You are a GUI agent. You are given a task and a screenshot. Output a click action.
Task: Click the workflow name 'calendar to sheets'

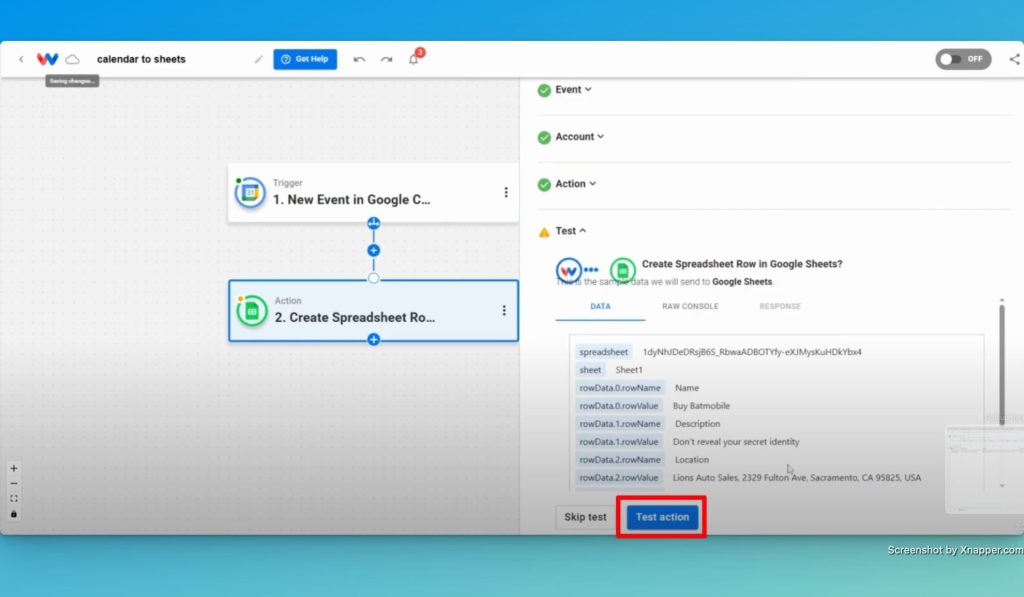coord(141,59)
